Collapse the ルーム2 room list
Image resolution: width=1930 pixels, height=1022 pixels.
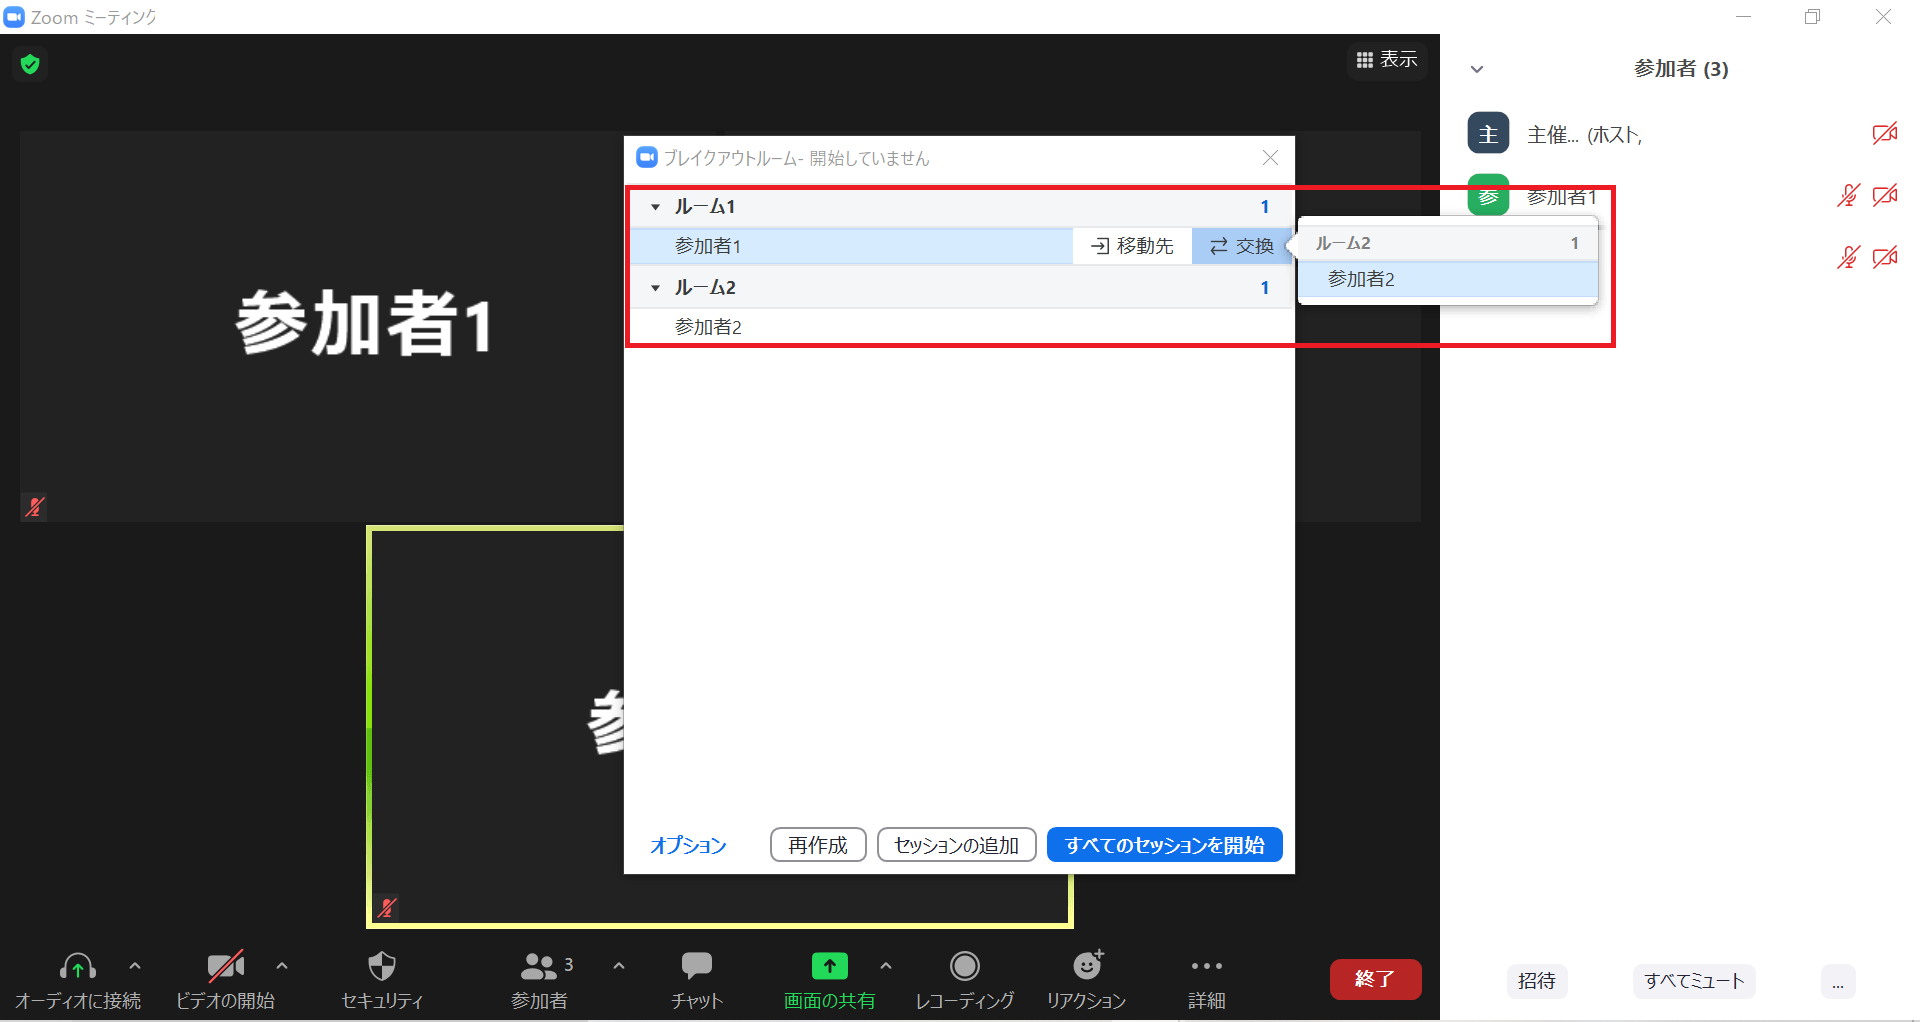click(655, 288)
